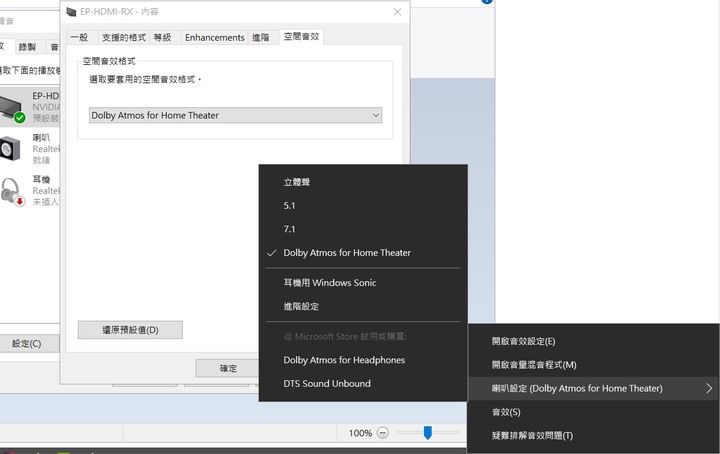The image size is (720, 454).
Task: Click the zoom out minus icon
Action: point(382,433)
